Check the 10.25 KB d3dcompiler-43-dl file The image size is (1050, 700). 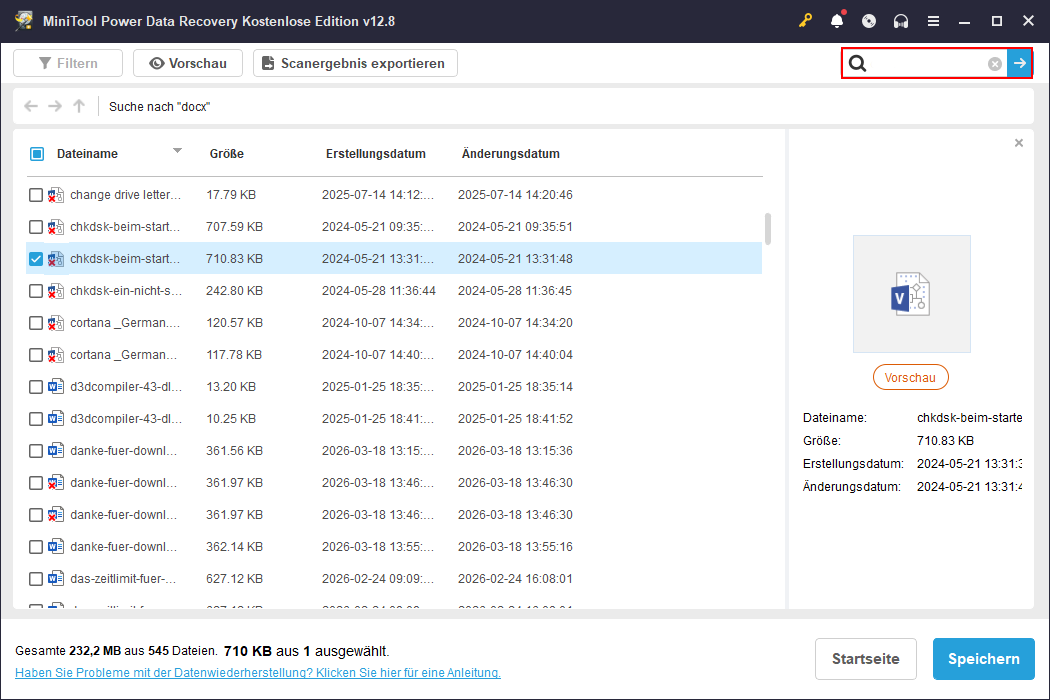(x=36, y=419)
